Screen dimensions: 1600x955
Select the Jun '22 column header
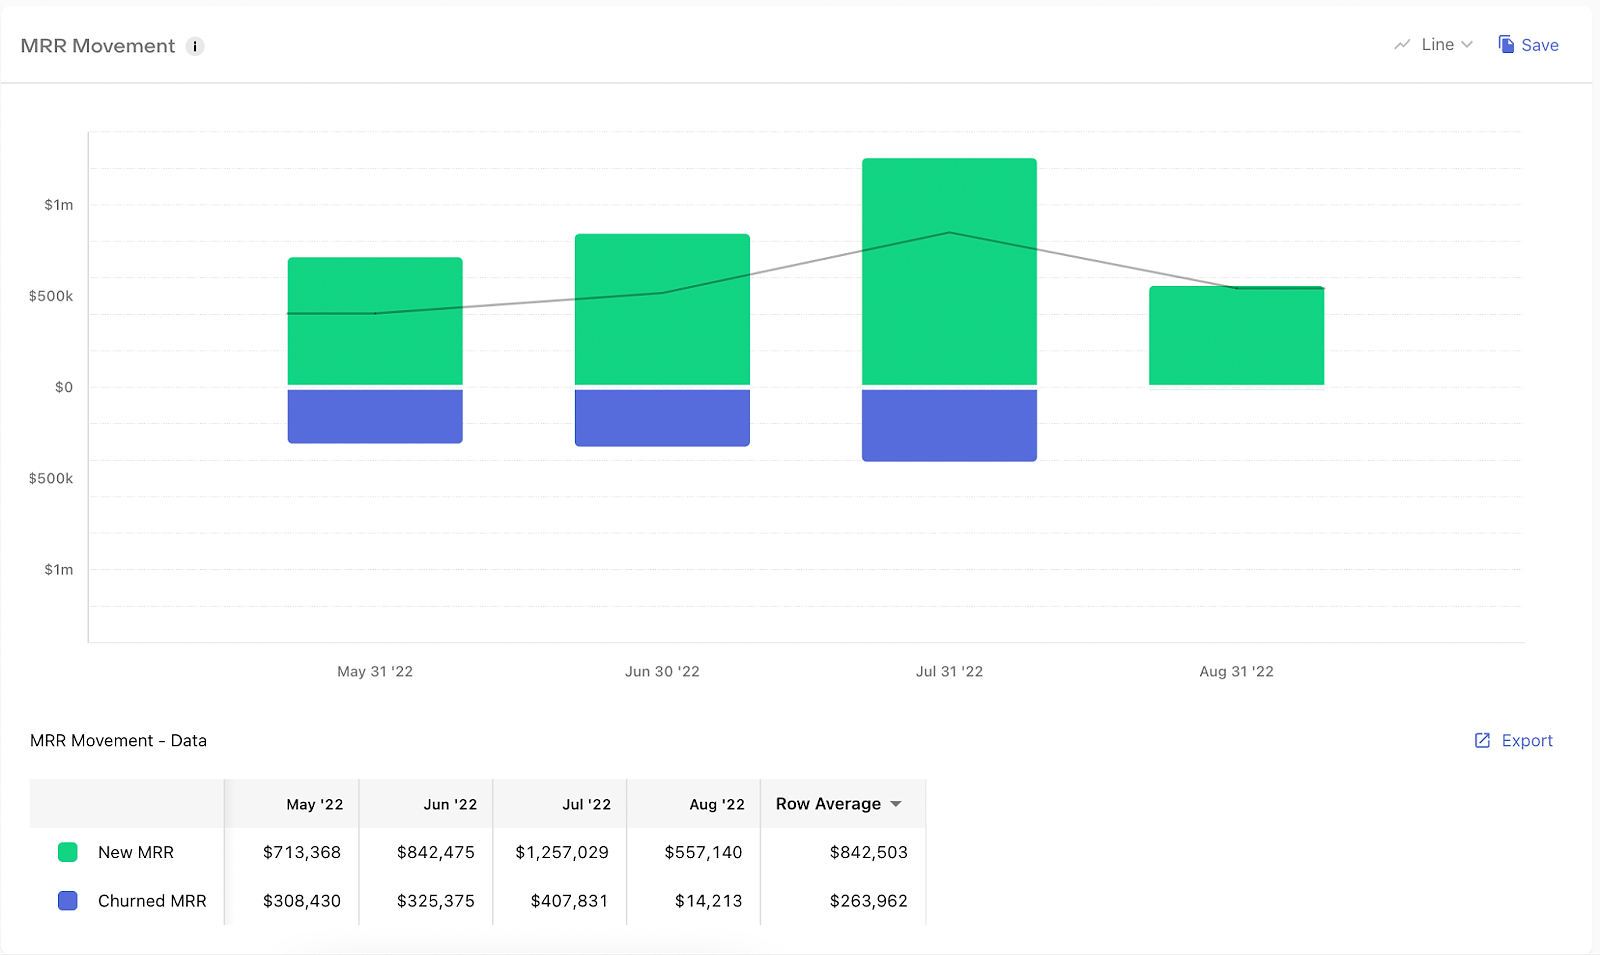[450, 804]
